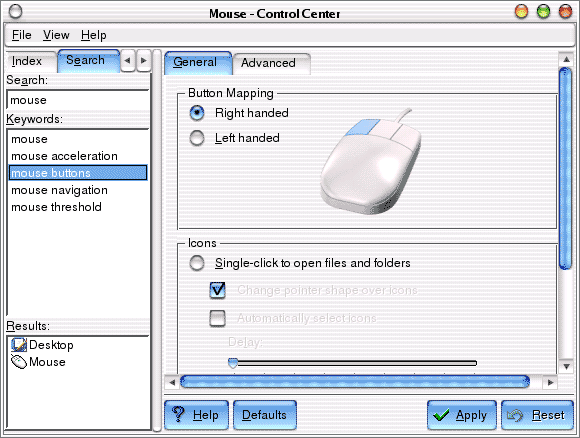Screen dimensions: 580x438
Task: Toggle Change pointer shape over icons checkbox
Action: coord(218,290)
